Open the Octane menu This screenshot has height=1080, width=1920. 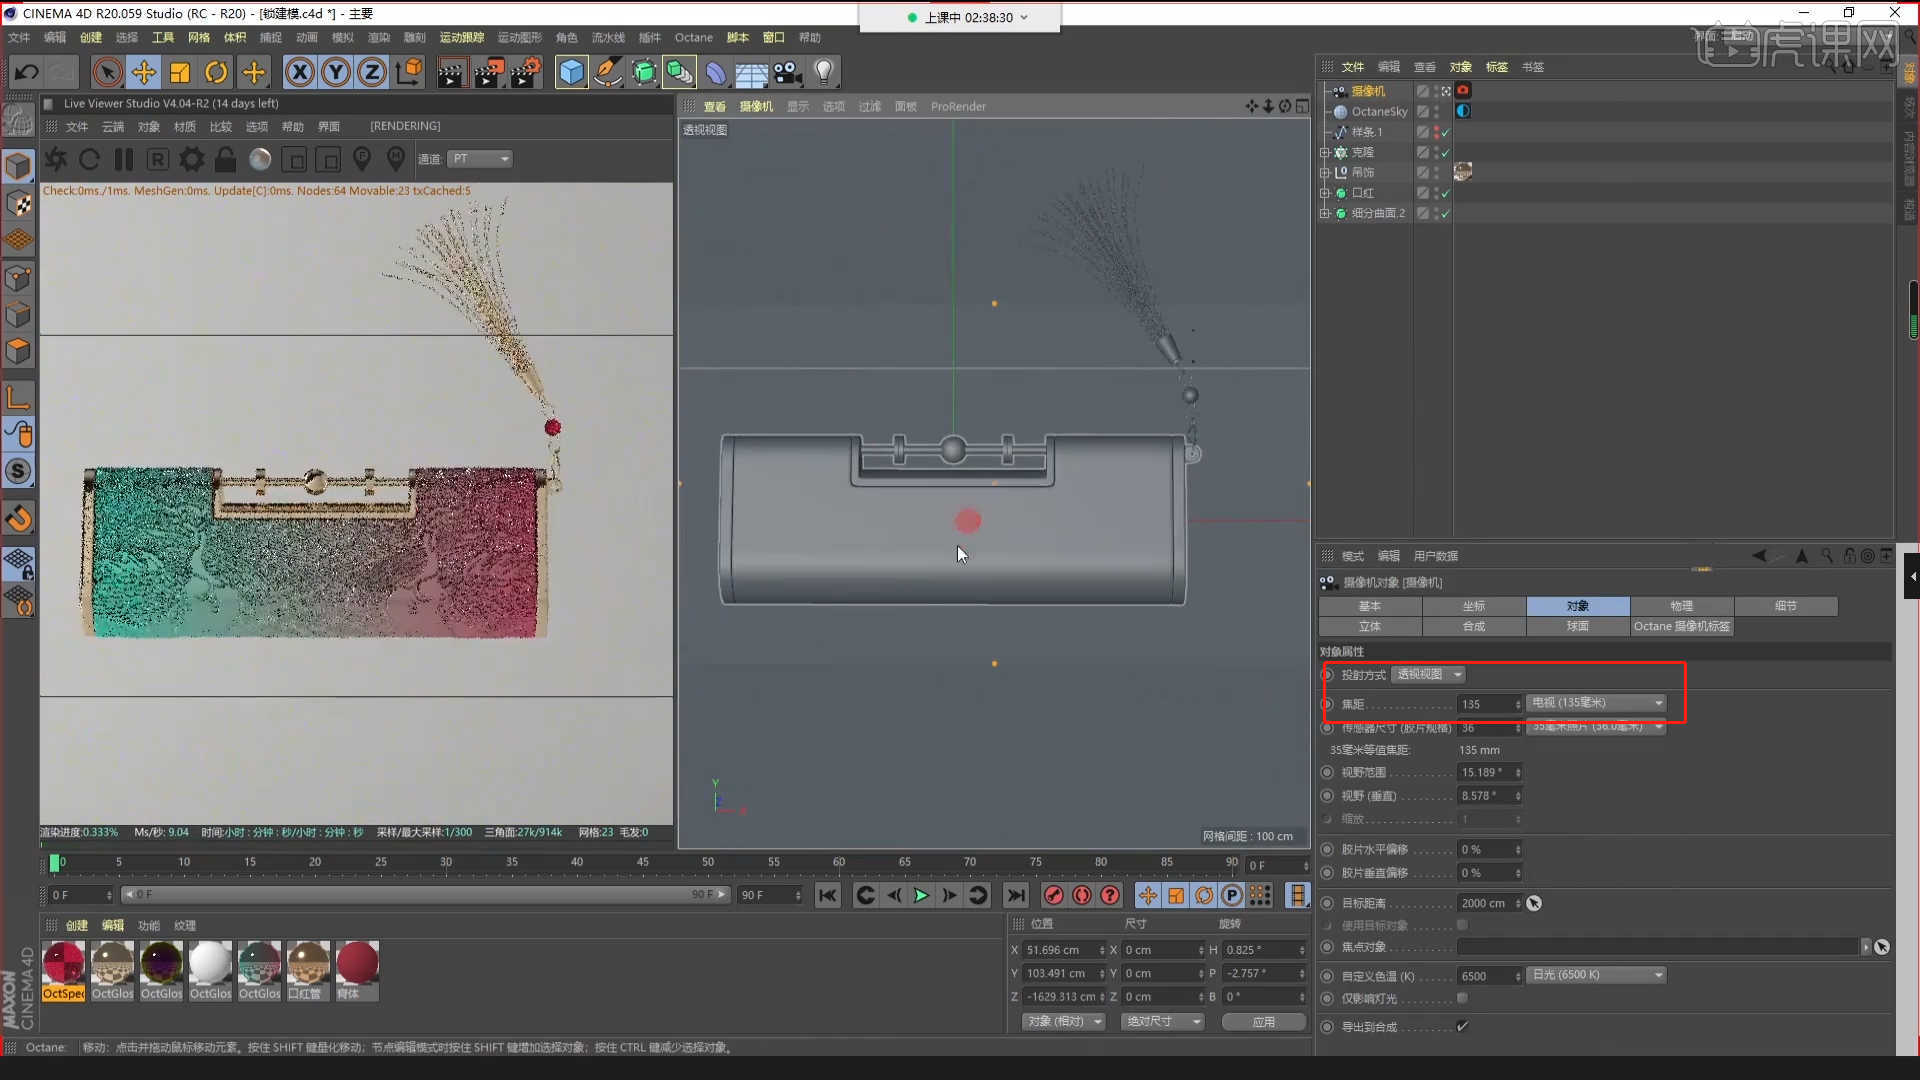pyautogui.click(x=693, y=37)
